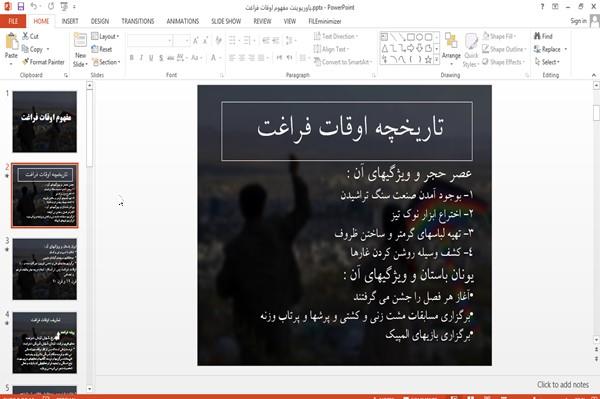Open the Section dropdown

[106, 62]
